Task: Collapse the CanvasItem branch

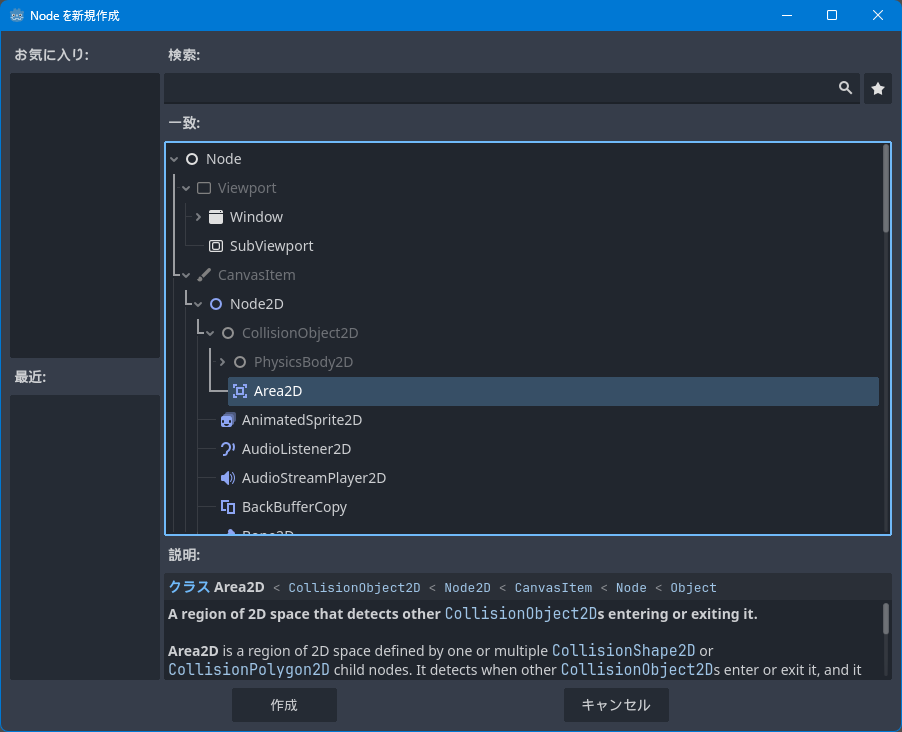Action: pos(186,275)
